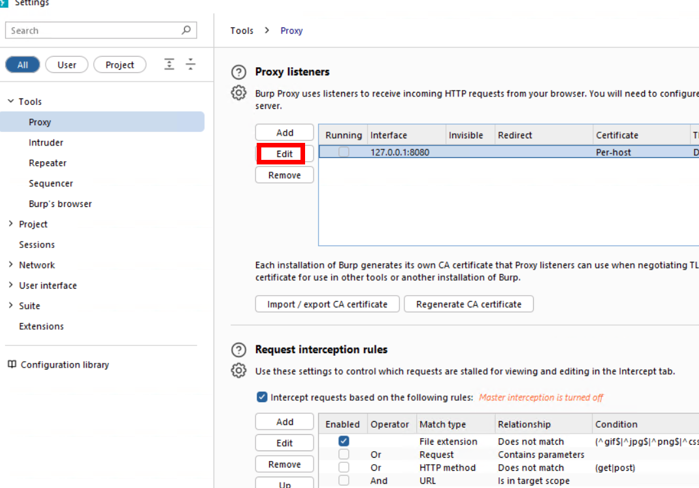Open Request interception rules gear options
The width and height of the screenshot is (699, 488).
(x=238, y=370)
